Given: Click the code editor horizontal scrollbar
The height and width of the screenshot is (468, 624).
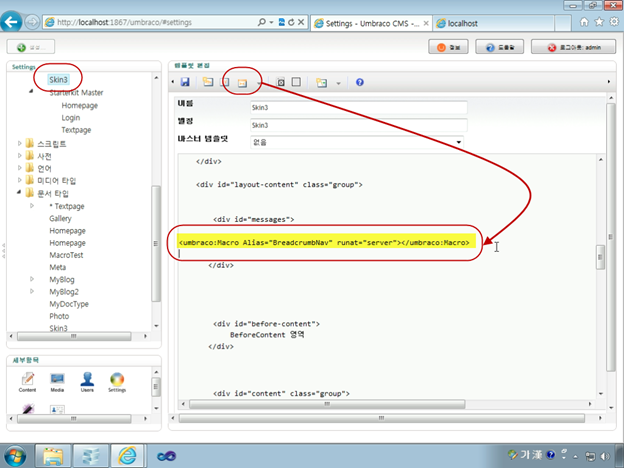Looking at the screenshot, I should coord(327,404).
